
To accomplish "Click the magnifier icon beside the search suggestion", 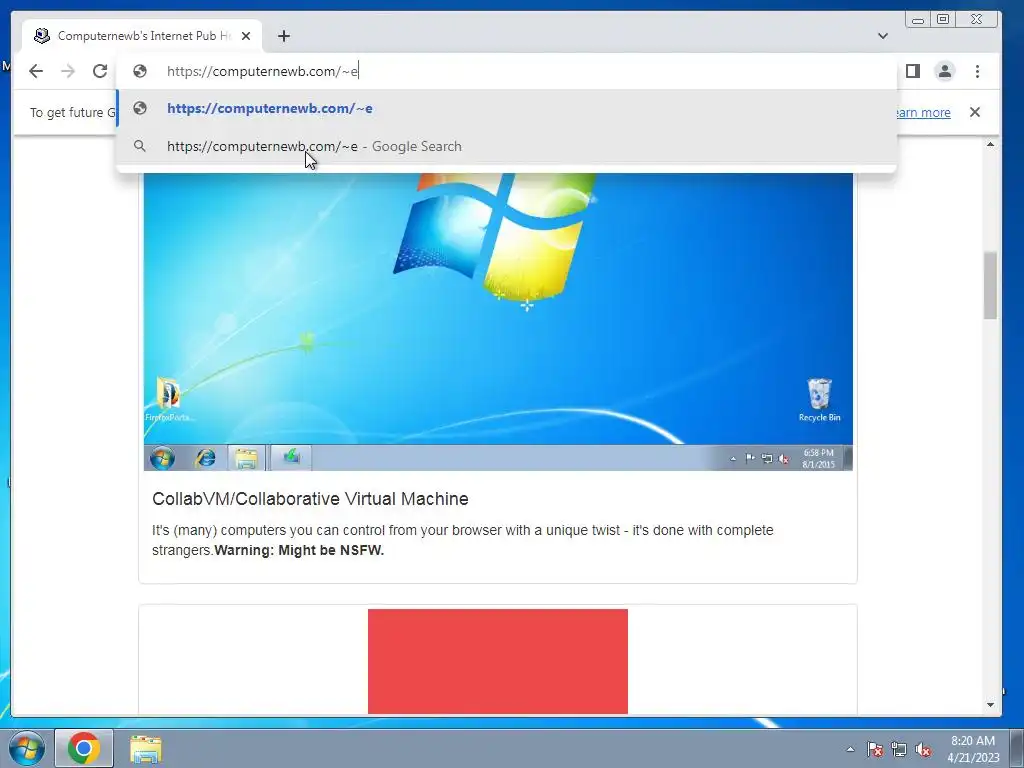I will (x=140, y=146).
